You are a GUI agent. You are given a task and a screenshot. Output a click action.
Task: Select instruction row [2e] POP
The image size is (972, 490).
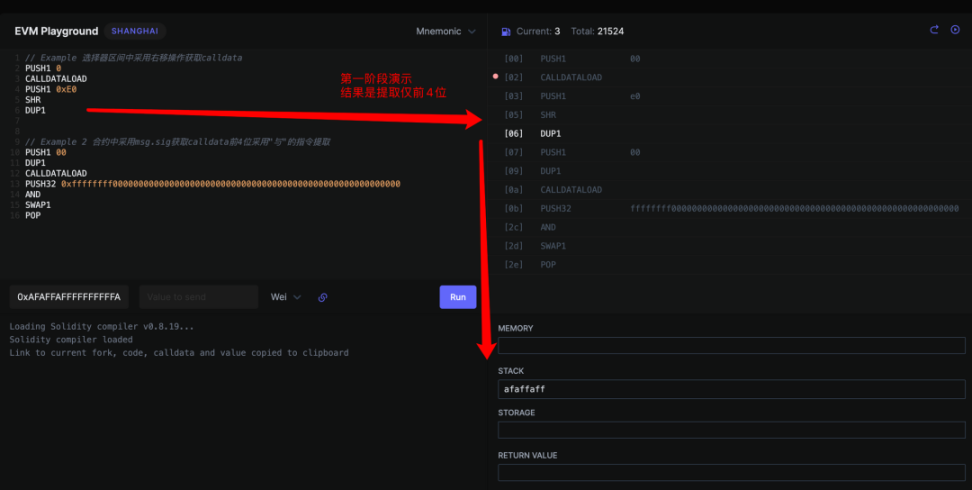point(730,264)
